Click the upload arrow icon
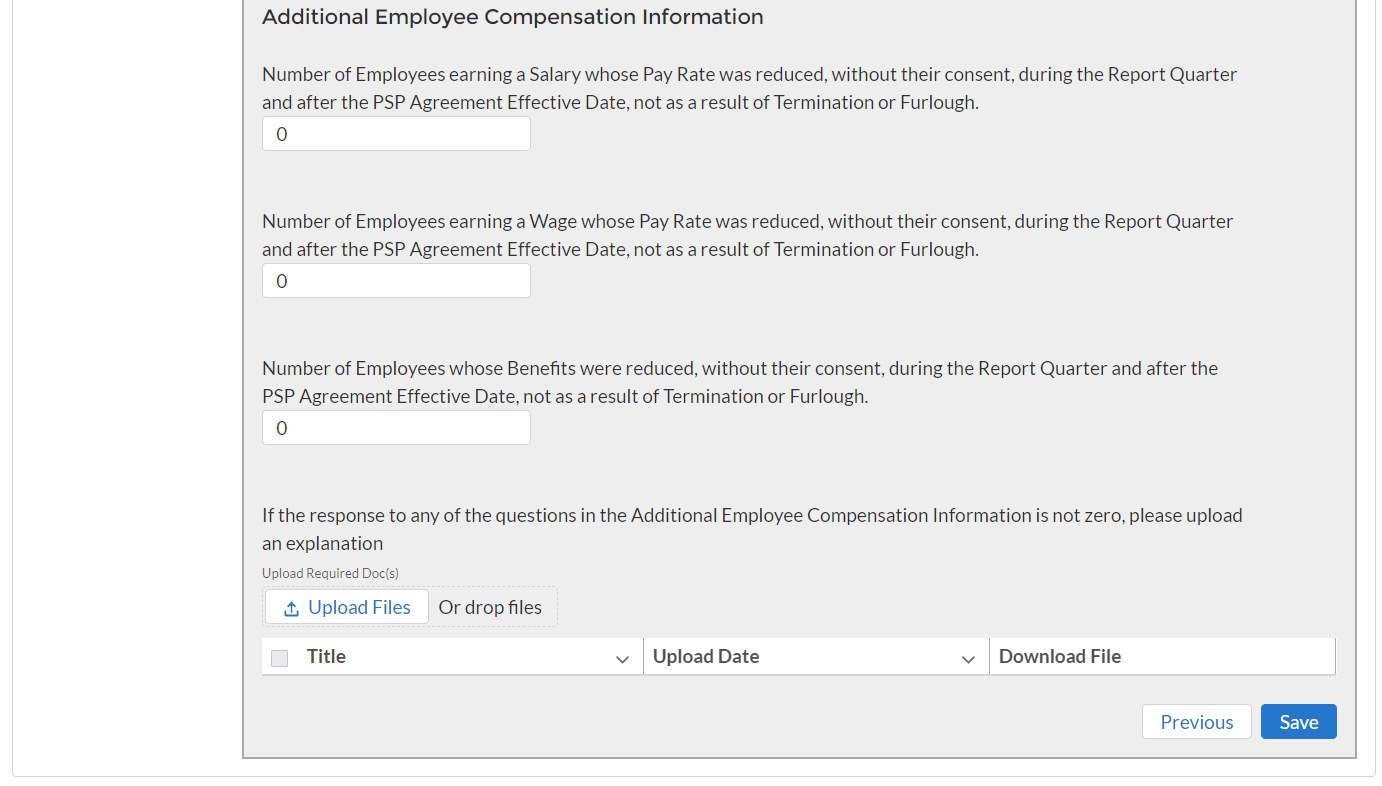 click(291, 608)
